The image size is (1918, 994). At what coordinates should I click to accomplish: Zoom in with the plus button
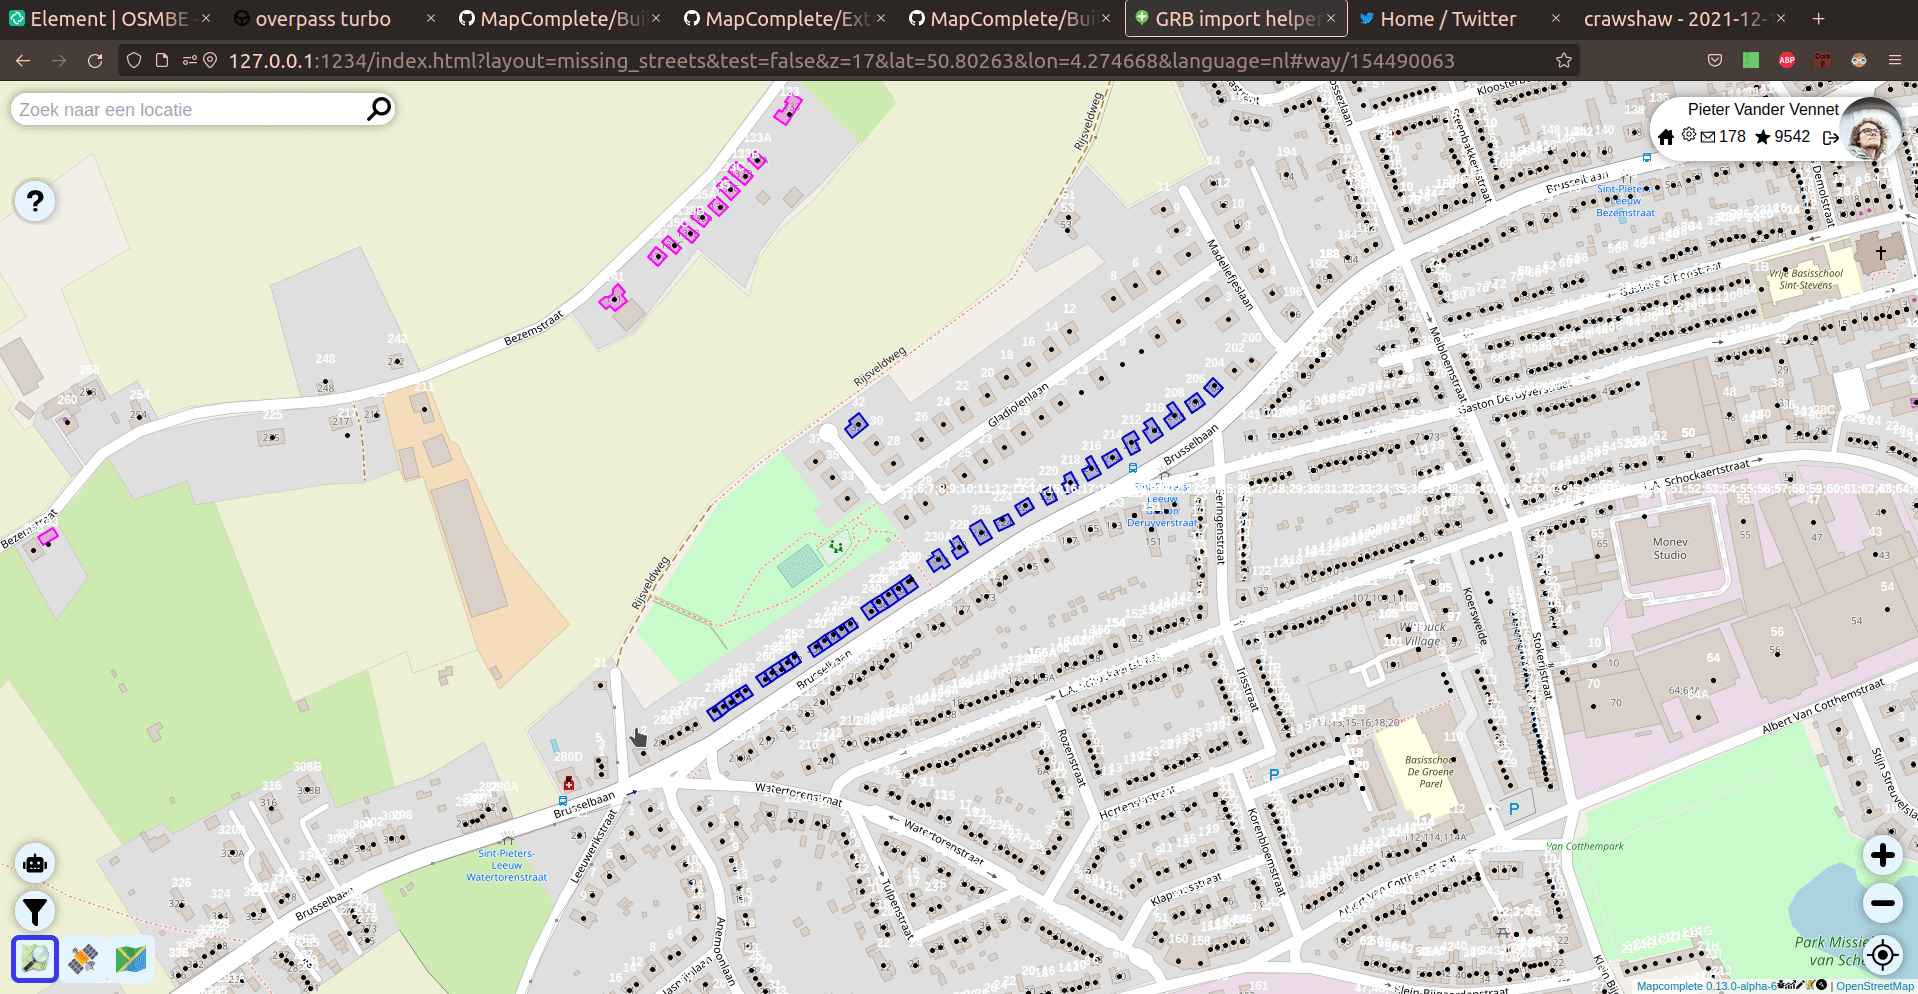[1882, 856]
